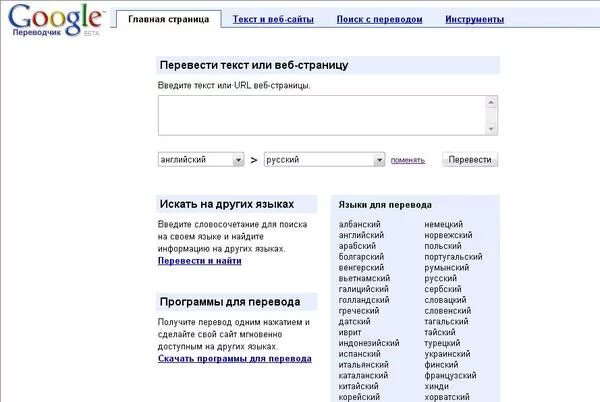This screenshot has height=402, width=600.
Task: Click вьетнамский in the language list
Action: (x=364, y=278)
